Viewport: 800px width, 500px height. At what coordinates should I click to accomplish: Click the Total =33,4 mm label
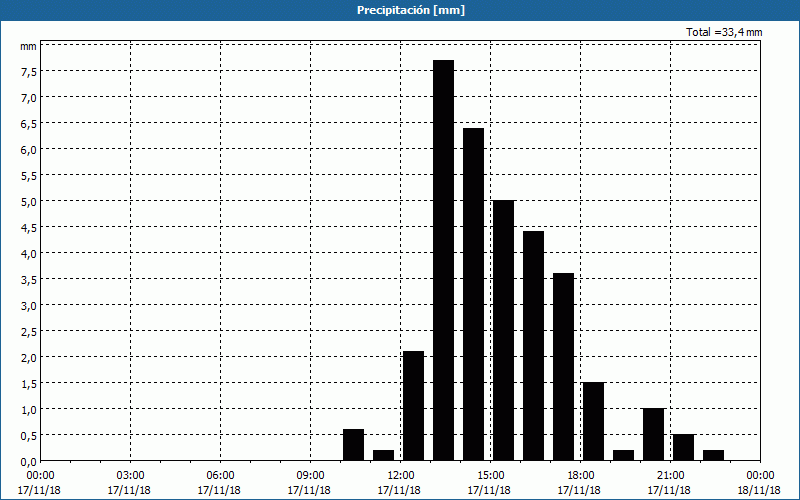pyautogui.click(x=724, y=32)
